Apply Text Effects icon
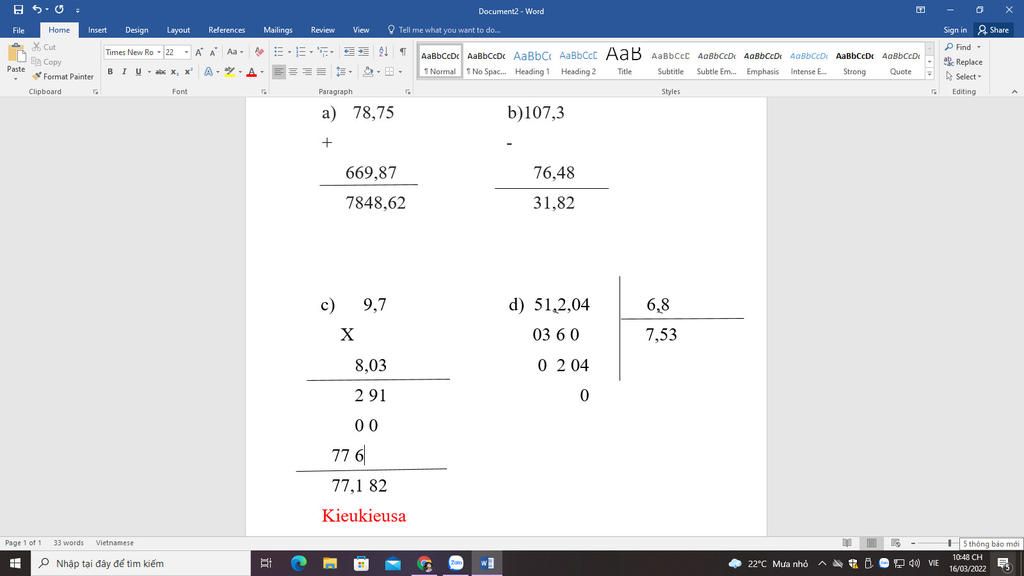This screenshot has height=576, width=1024. coord(208,72)
